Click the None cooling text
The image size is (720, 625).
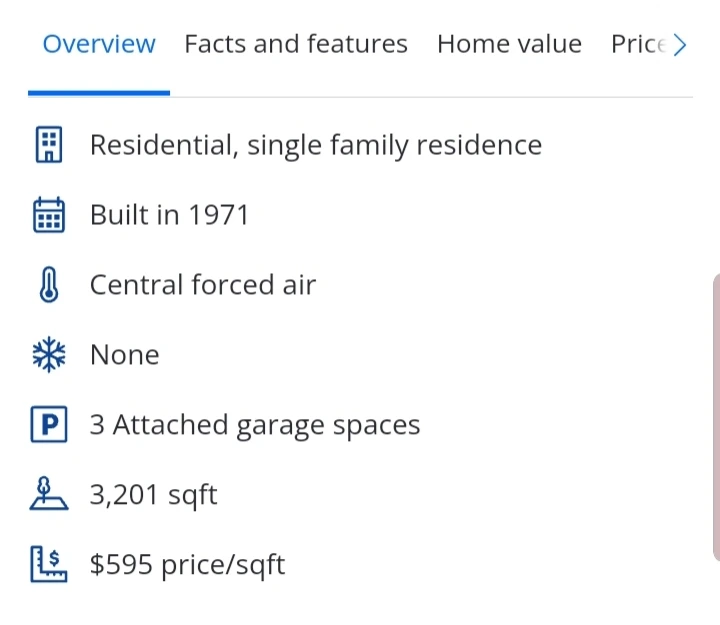125,355
